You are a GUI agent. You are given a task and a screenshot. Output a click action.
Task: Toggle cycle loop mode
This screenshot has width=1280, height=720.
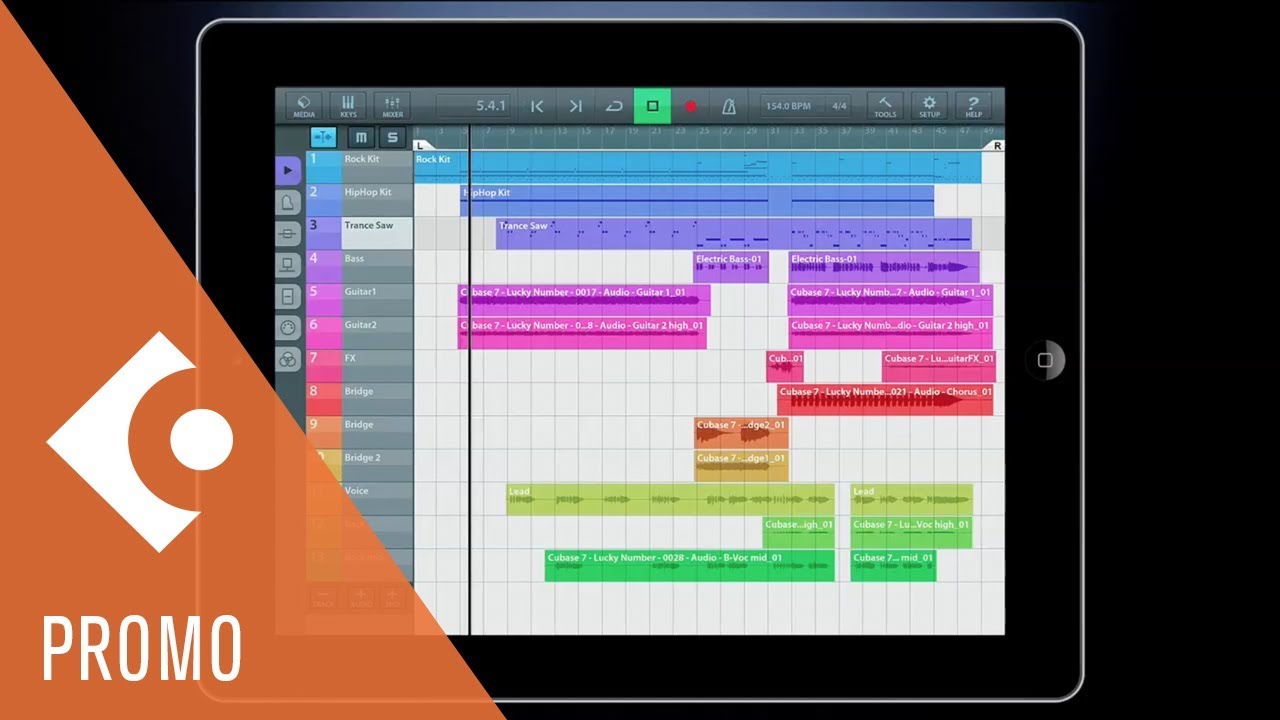click(613, 106)
